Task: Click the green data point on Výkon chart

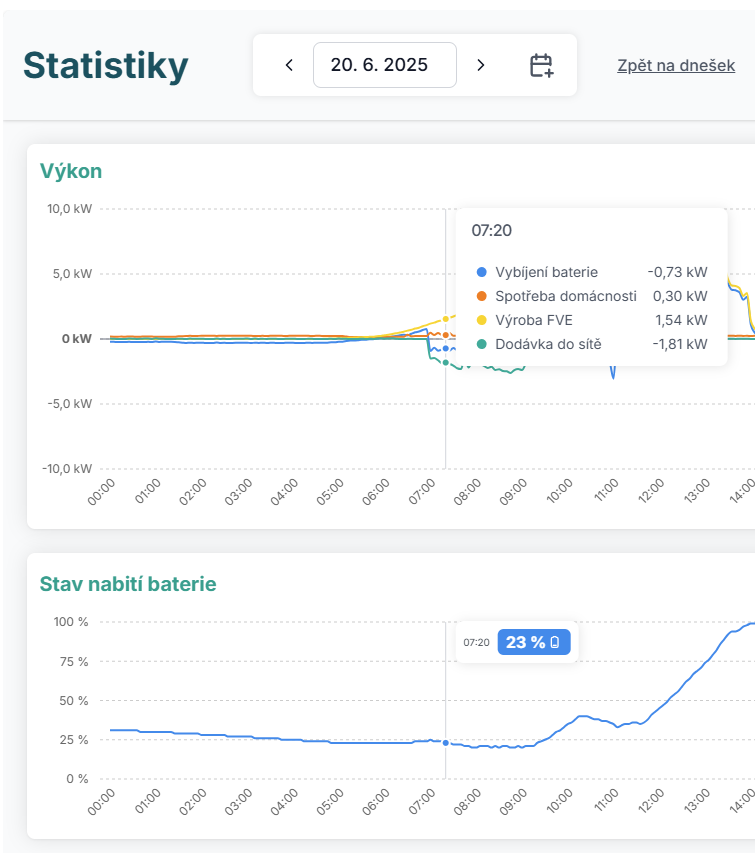Action: pos(445,362)
